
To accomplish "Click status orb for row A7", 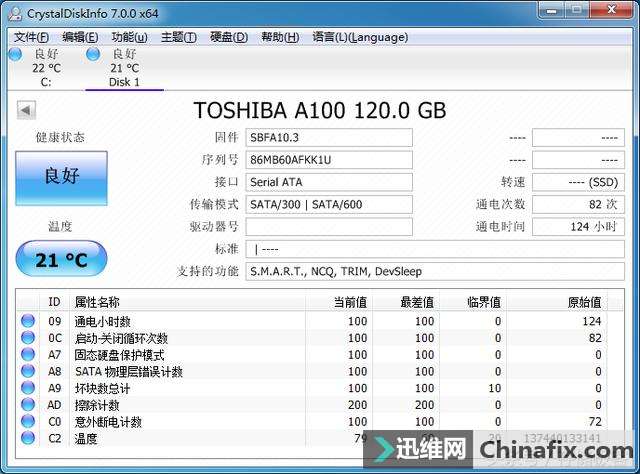I will tap(28, 354).
